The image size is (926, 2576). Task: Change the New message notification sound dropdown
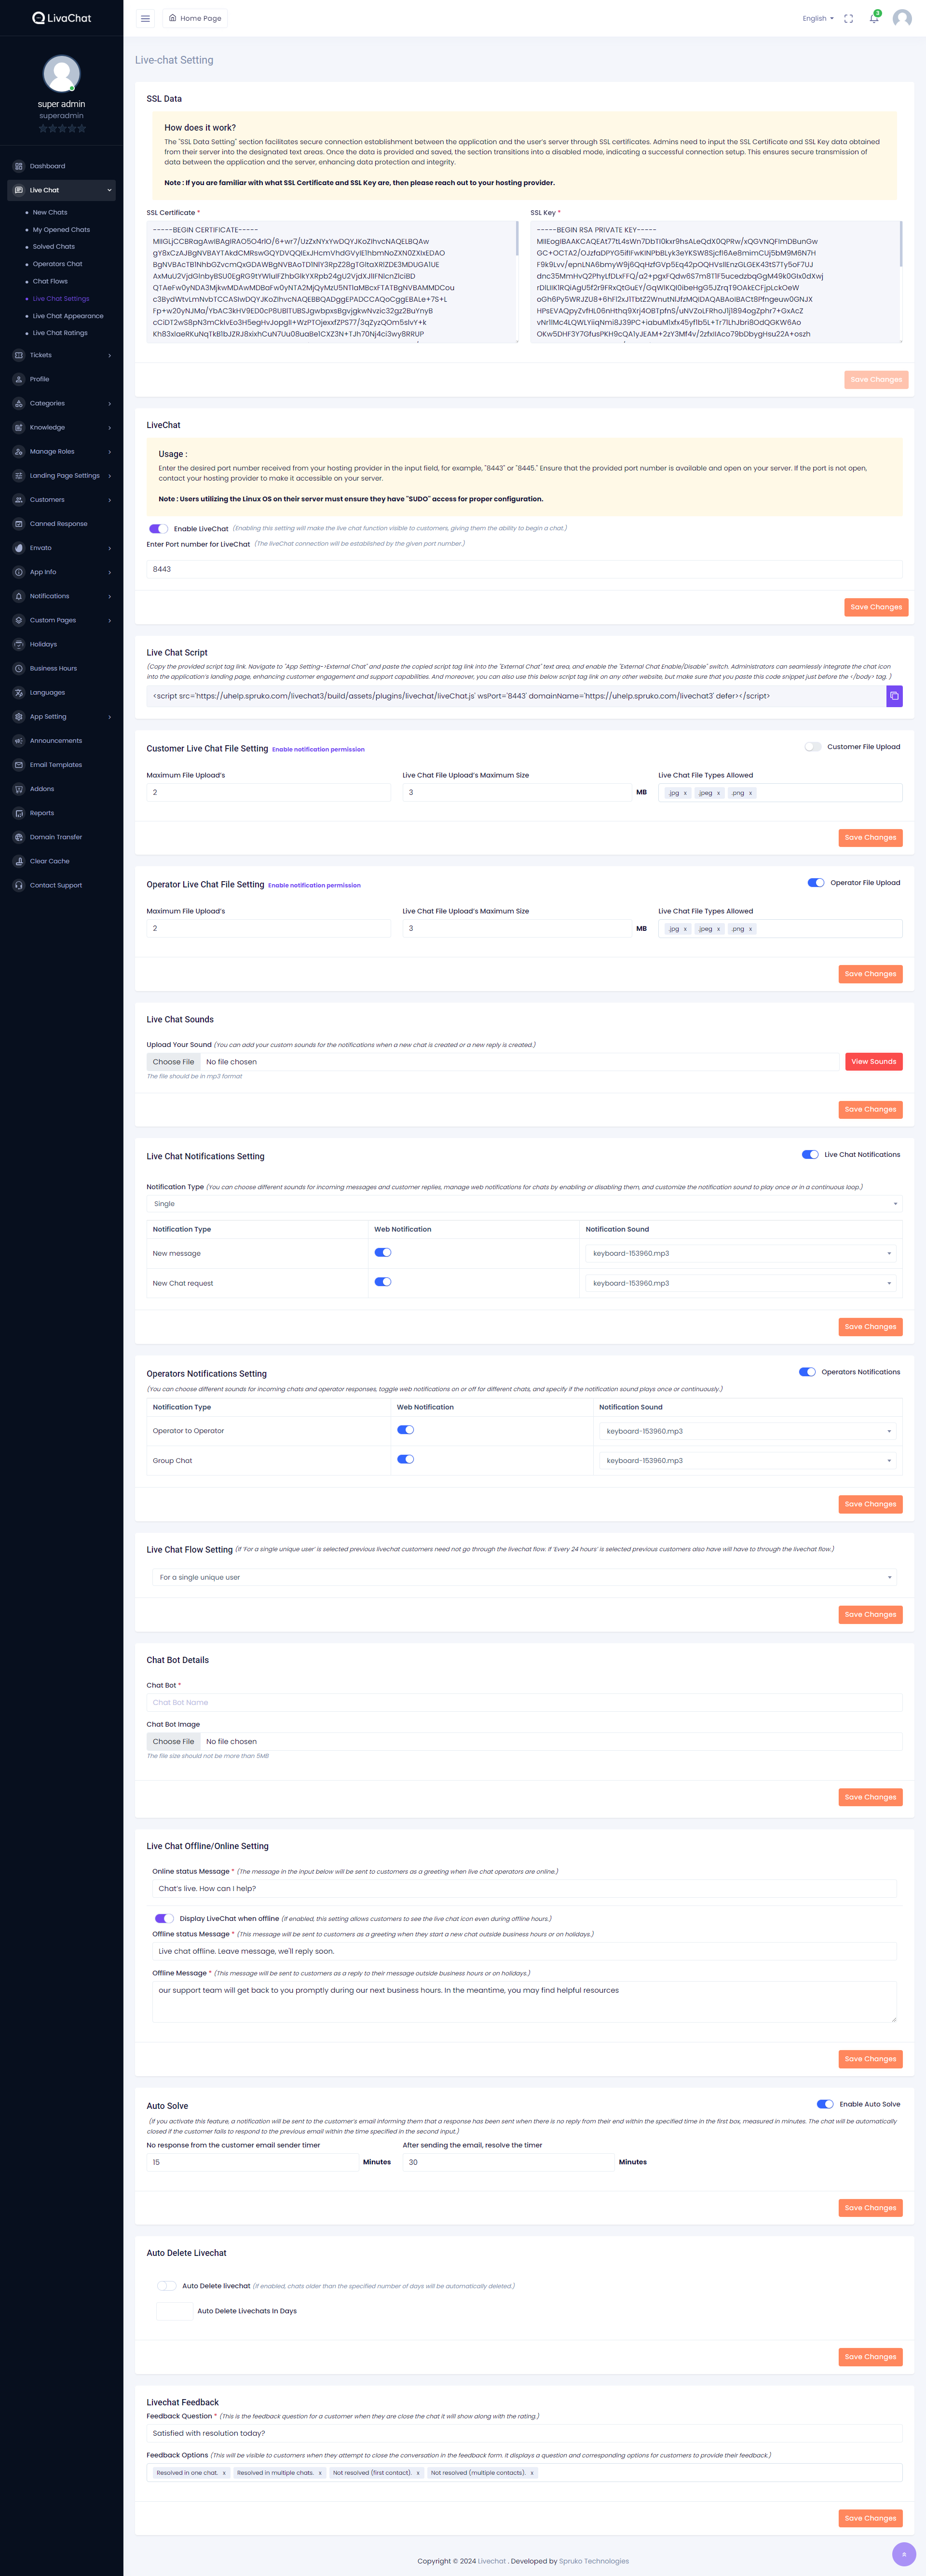(x=738, y=1252)
